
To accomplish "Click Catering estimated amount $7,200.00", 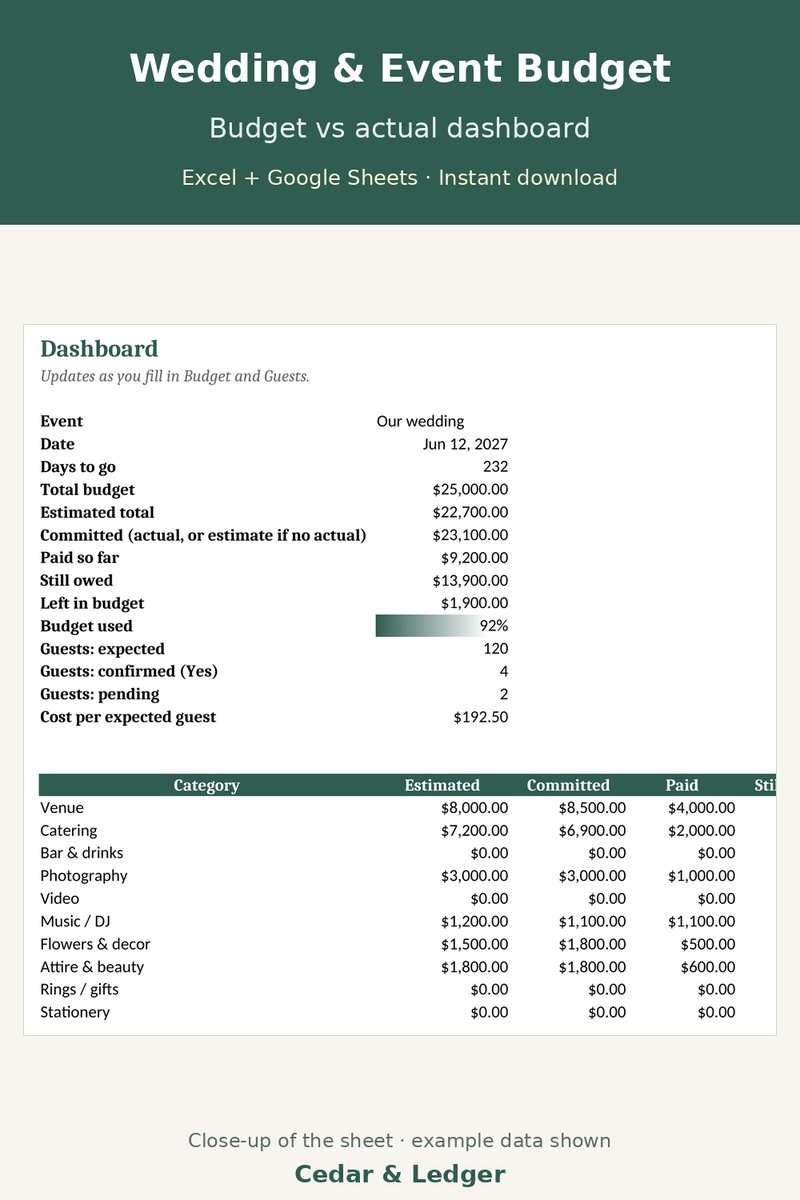I will click(x=474, y=830).
